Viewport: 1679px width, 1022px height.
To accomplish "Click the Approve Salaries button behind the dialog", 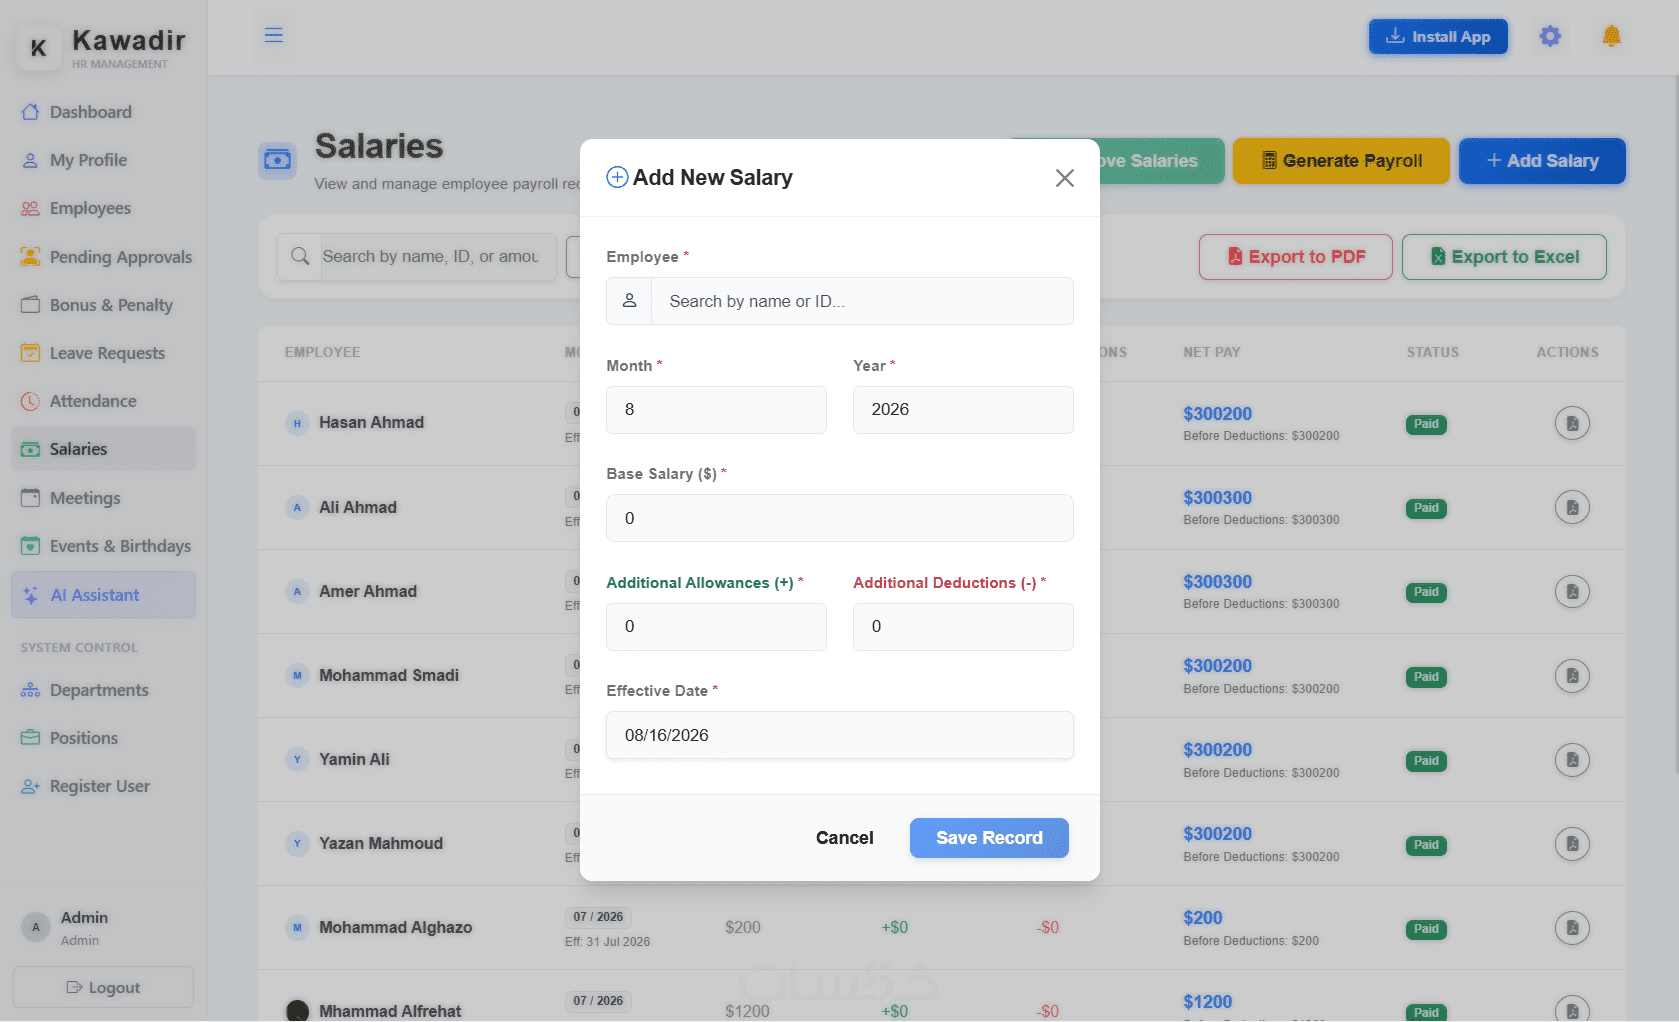I will [1162, 161].
